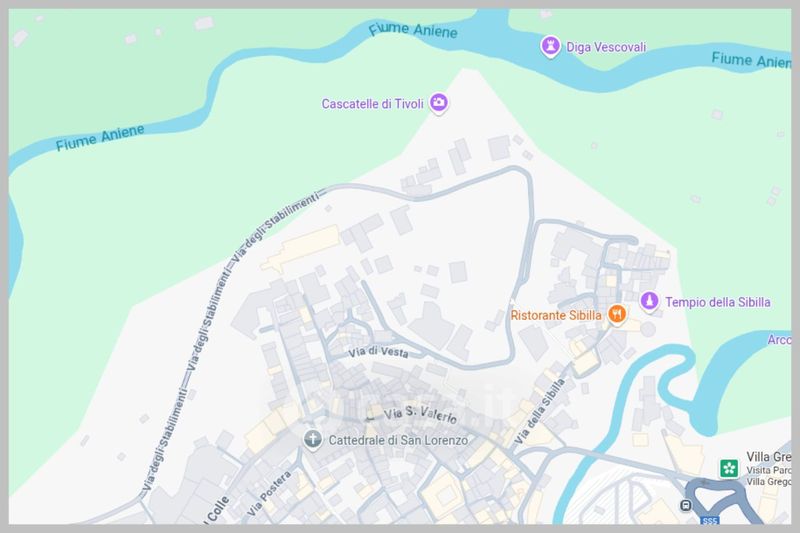Screen dimensions: 800x533
Task: Open the green Villa Gregoriana park marker
Action: (729, 468)
